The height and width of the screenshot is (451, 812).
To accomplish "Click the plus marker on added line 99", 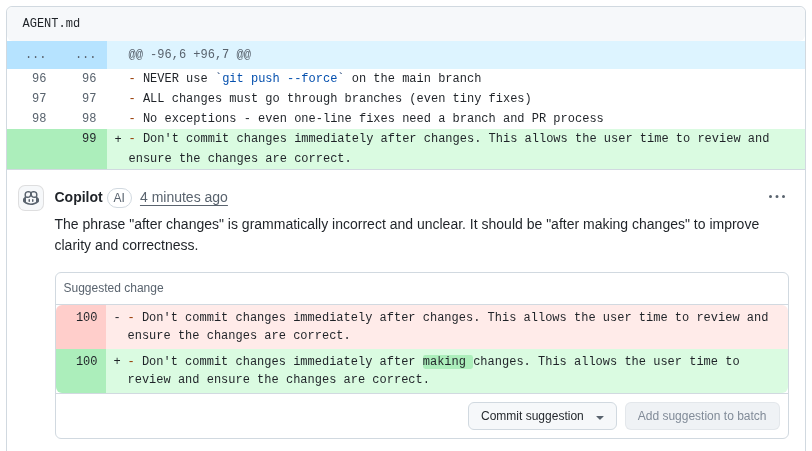I will pos(118,138).
